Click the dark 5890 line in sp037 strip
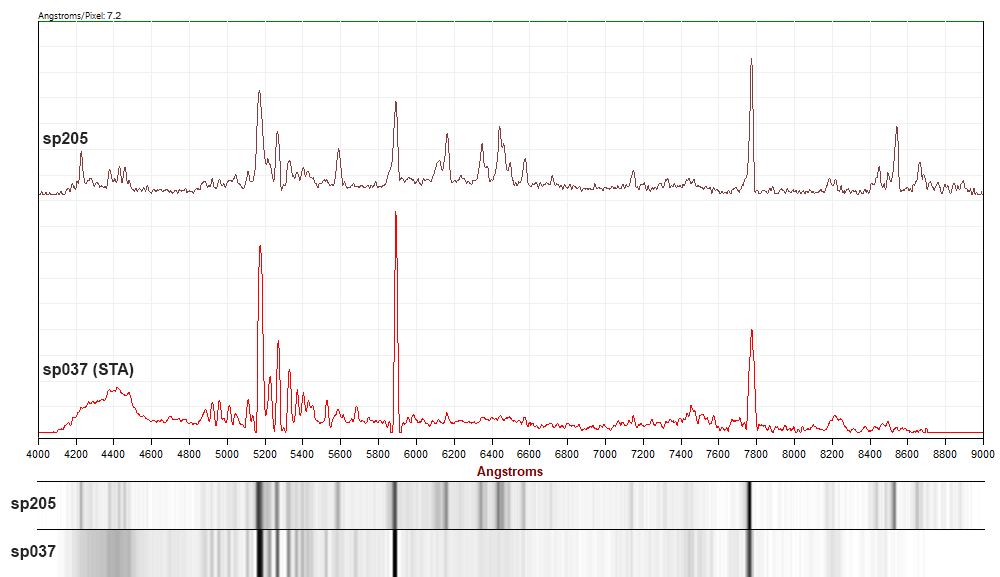 395,553
